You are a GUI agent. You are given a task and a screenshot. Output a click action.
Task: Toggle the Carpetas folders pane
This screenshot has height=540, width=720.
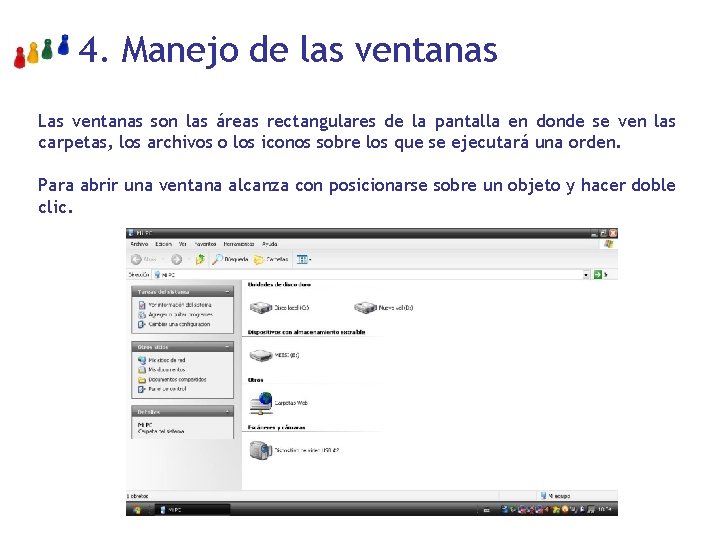271,259
